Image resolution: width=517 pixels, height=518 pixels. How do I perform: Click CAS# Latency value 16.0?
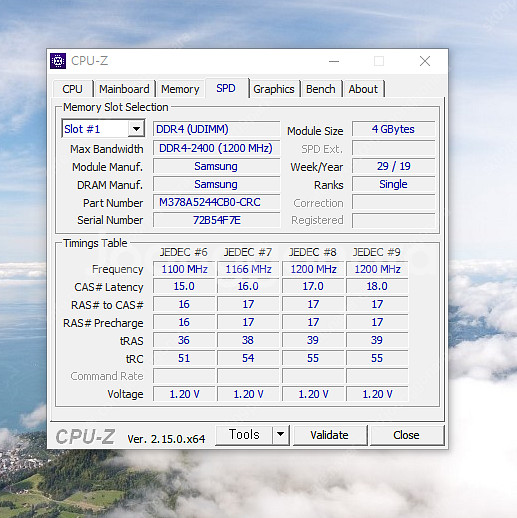coord(248,286)
